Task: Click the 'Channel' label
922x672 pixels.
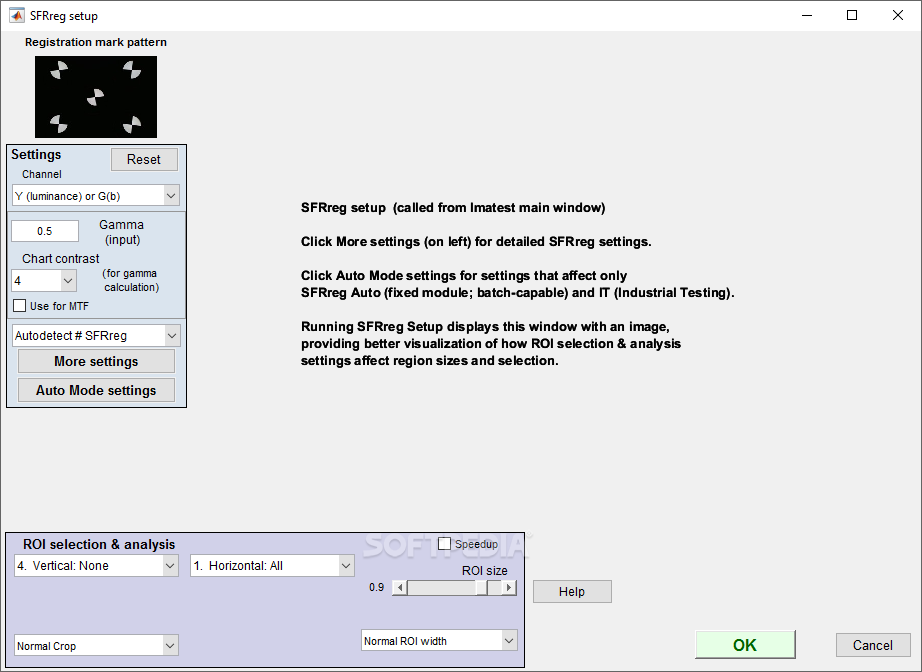Action: 42,175
